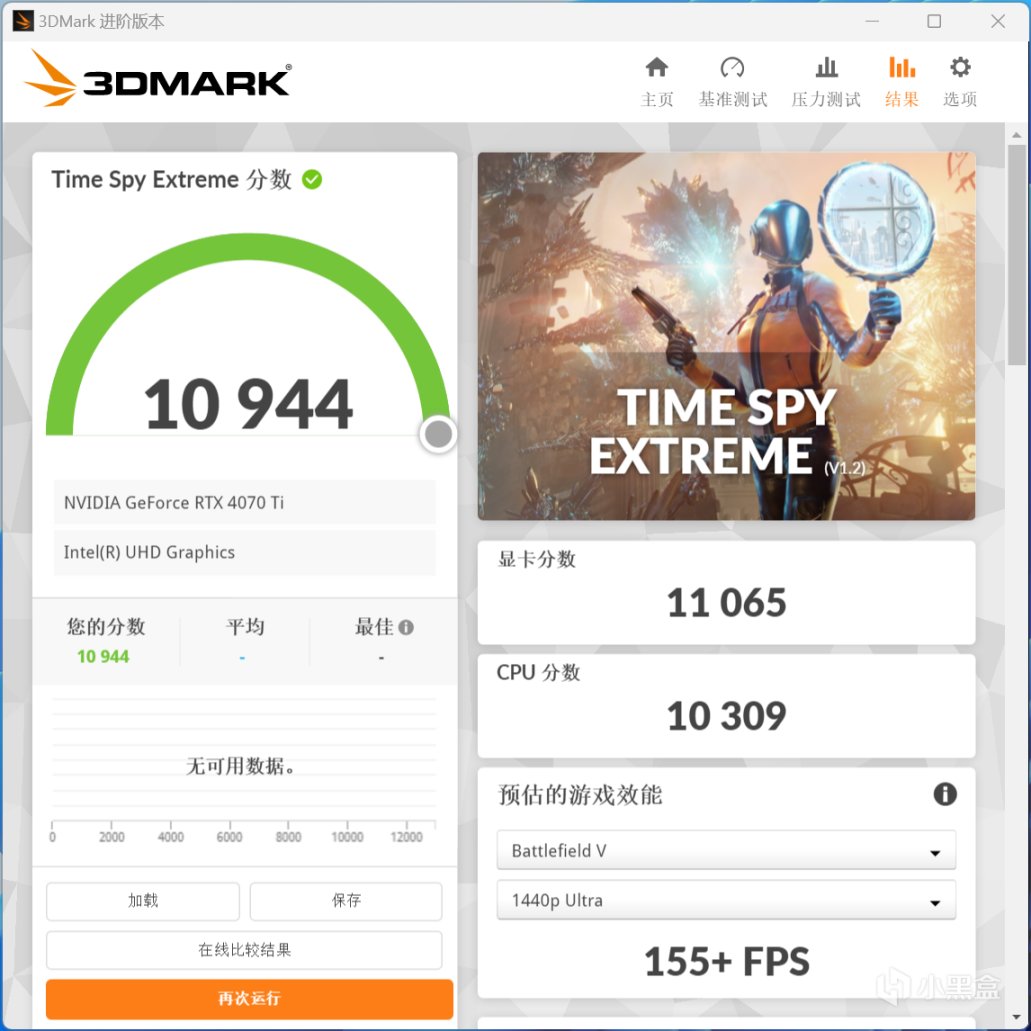The width and height of the screenshot is (1031, 1031).
Task: Click the 155+ FPS estimate
Action: [726, 961]
